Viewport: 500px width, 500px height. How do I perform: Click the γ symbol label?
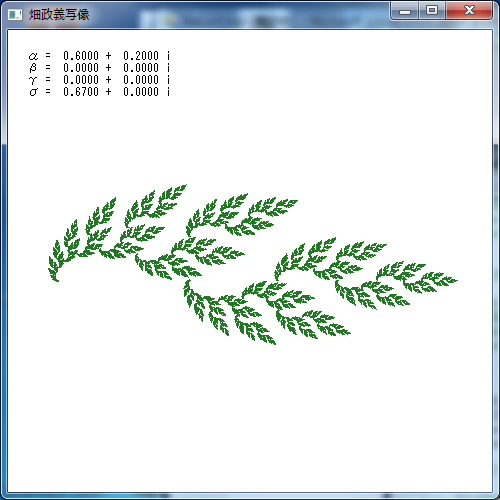33,80
